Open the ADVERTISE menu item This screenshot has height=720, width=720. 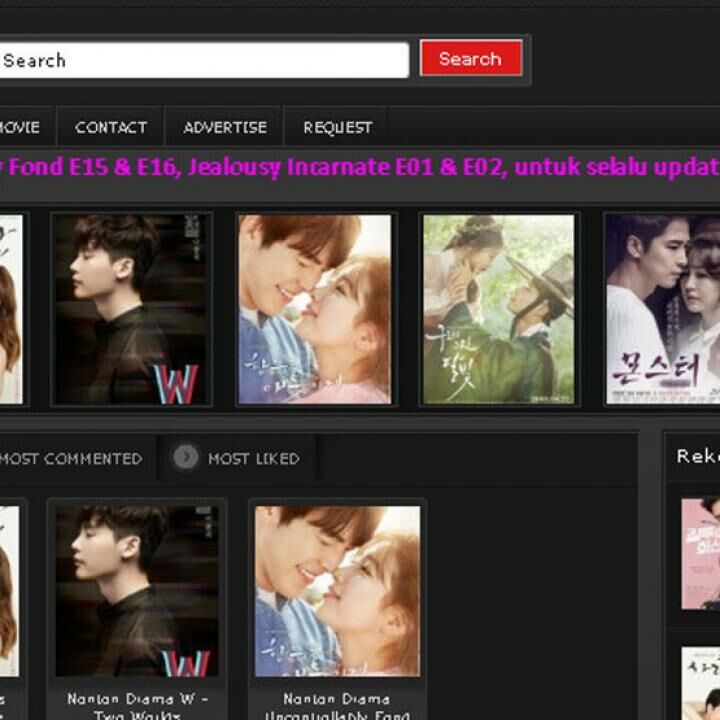[225, 127]
